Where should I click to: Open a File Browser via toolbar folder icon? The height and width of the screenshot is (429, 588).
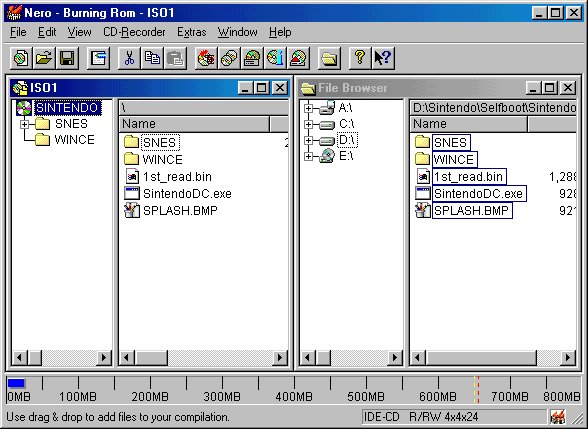[329, 58]
